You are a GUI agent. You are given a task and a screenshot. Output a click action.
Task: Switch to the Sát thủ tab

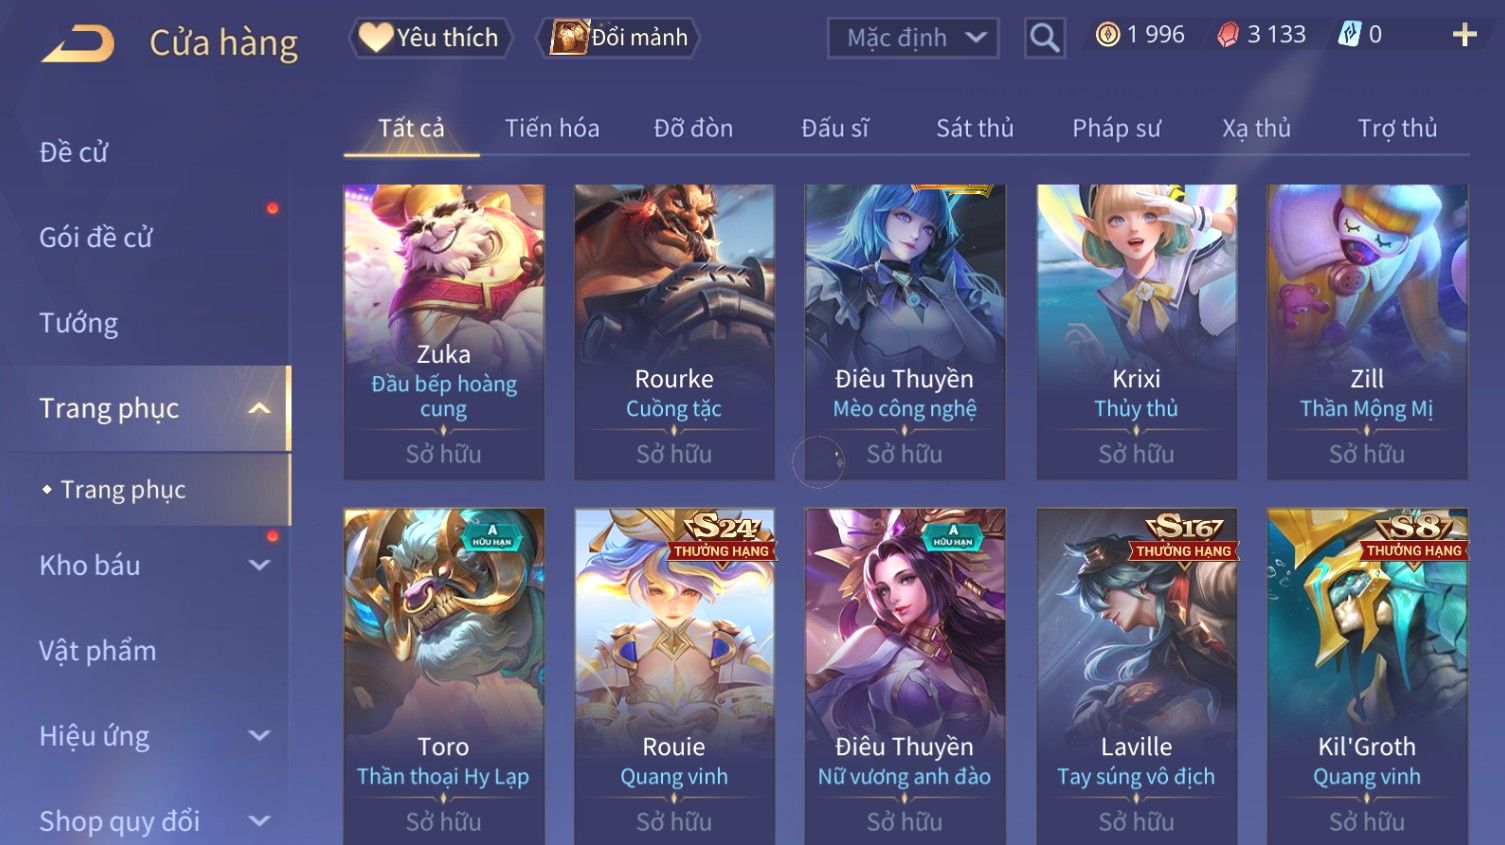[975, 128]
